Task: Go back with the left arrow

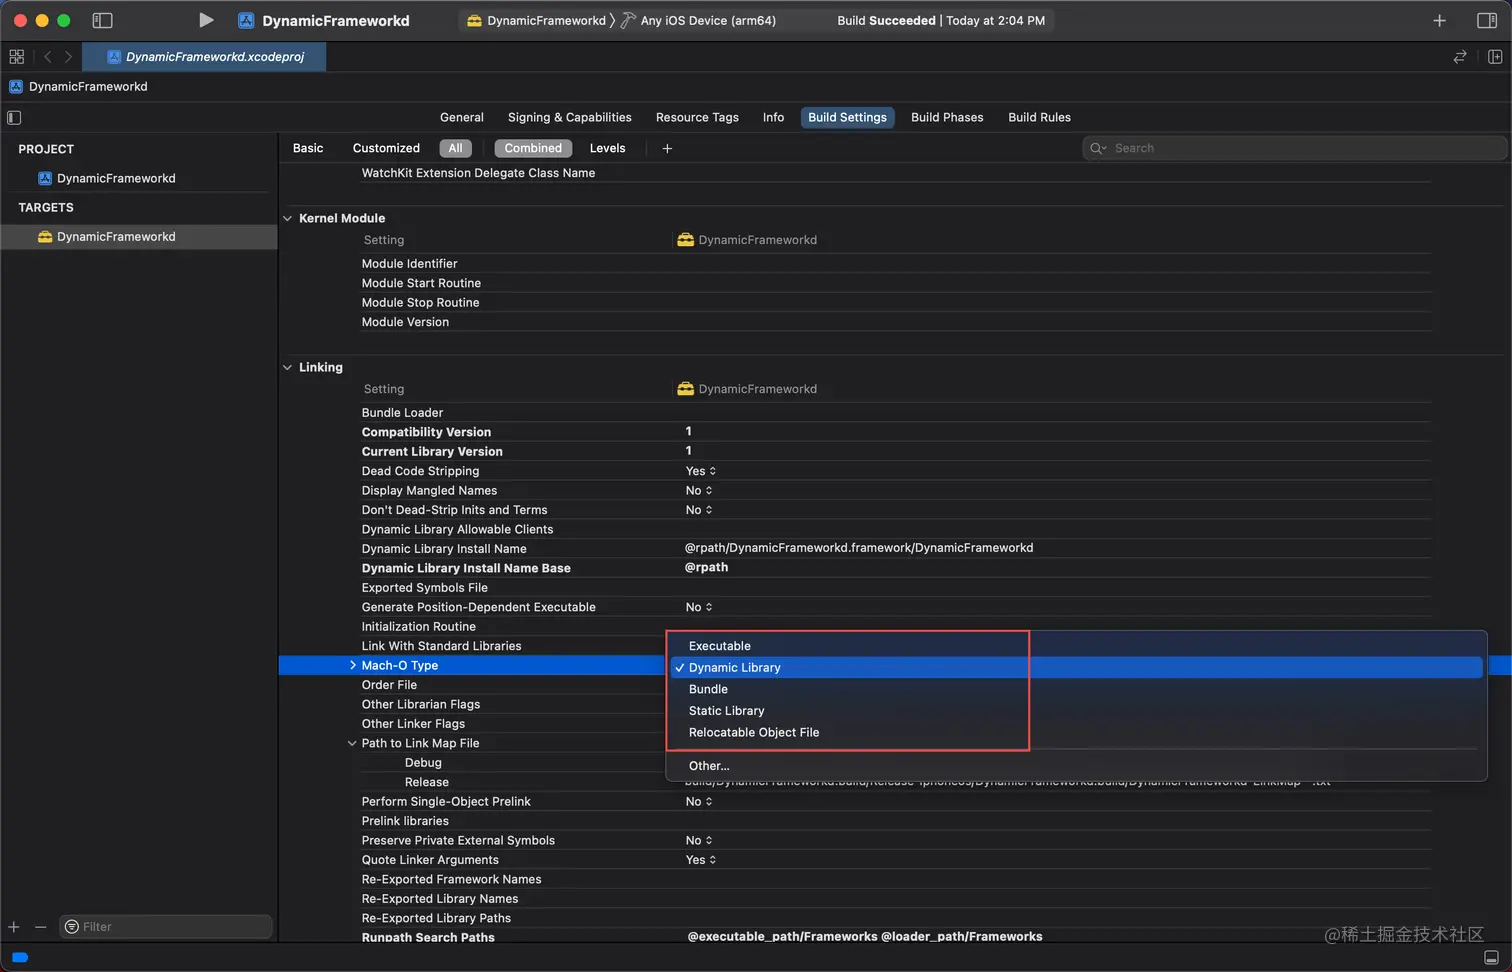Action: 47,57
